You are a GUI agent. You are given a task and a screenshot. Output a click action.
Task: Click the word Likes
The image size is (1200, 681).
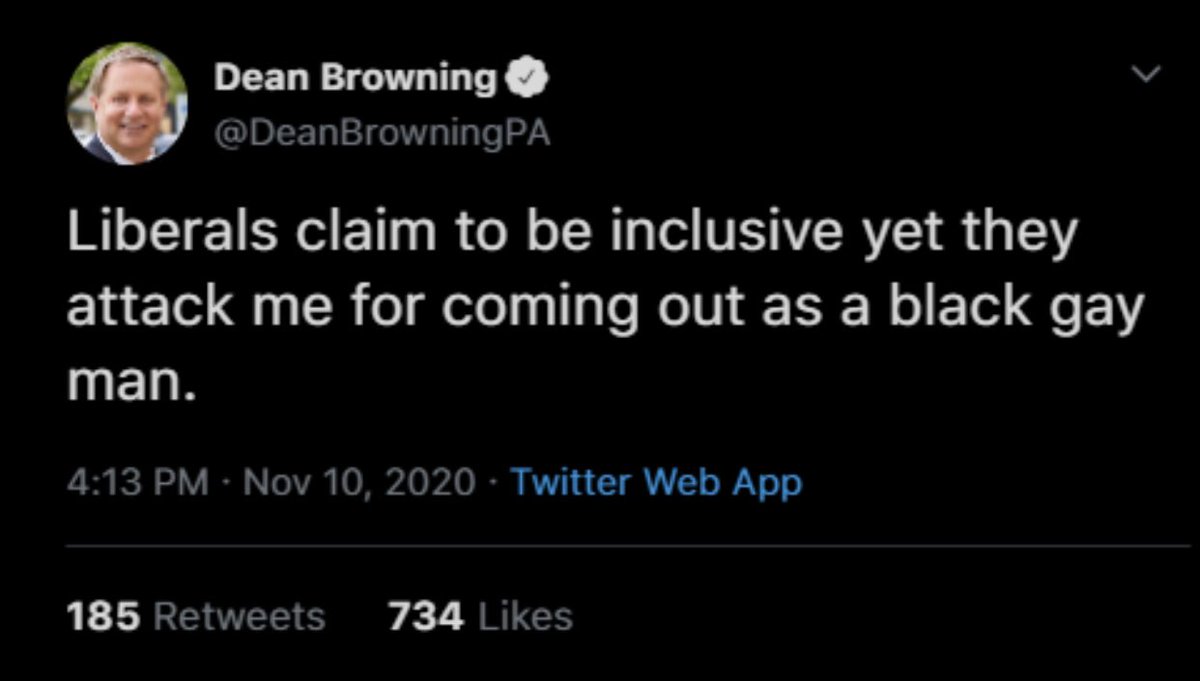coord(526,616)
